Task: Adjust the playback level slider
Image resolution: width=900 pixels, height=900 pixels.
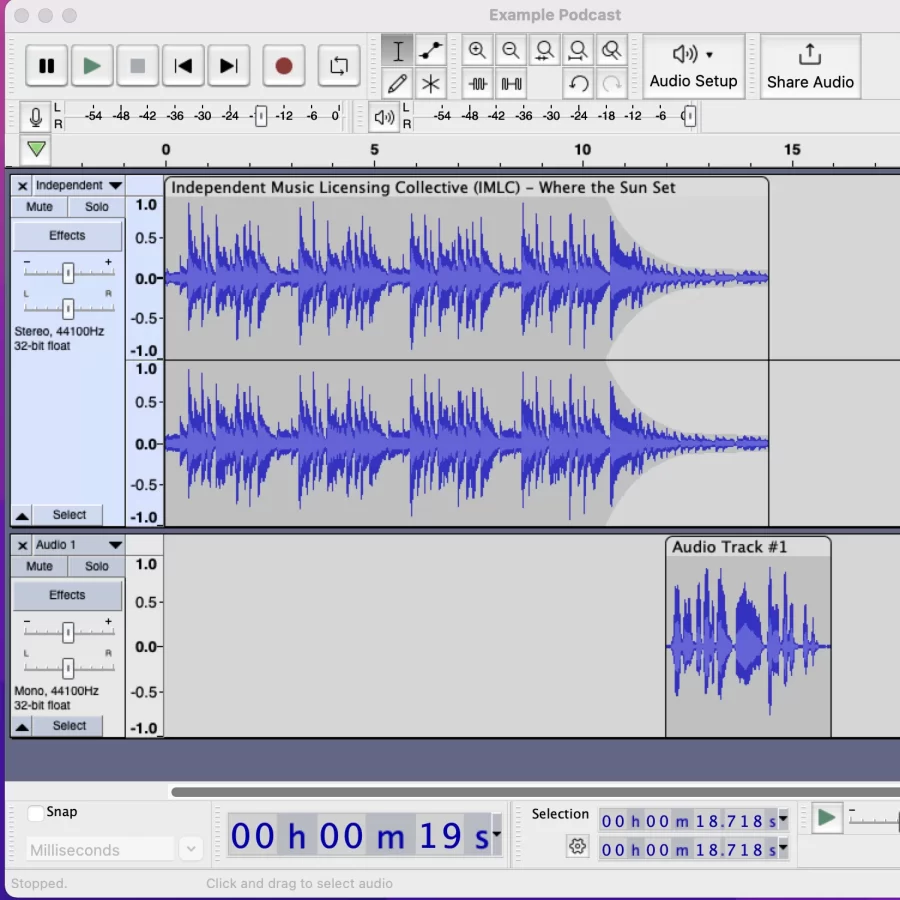Action: pyautogui.click(x=689, y=117)
